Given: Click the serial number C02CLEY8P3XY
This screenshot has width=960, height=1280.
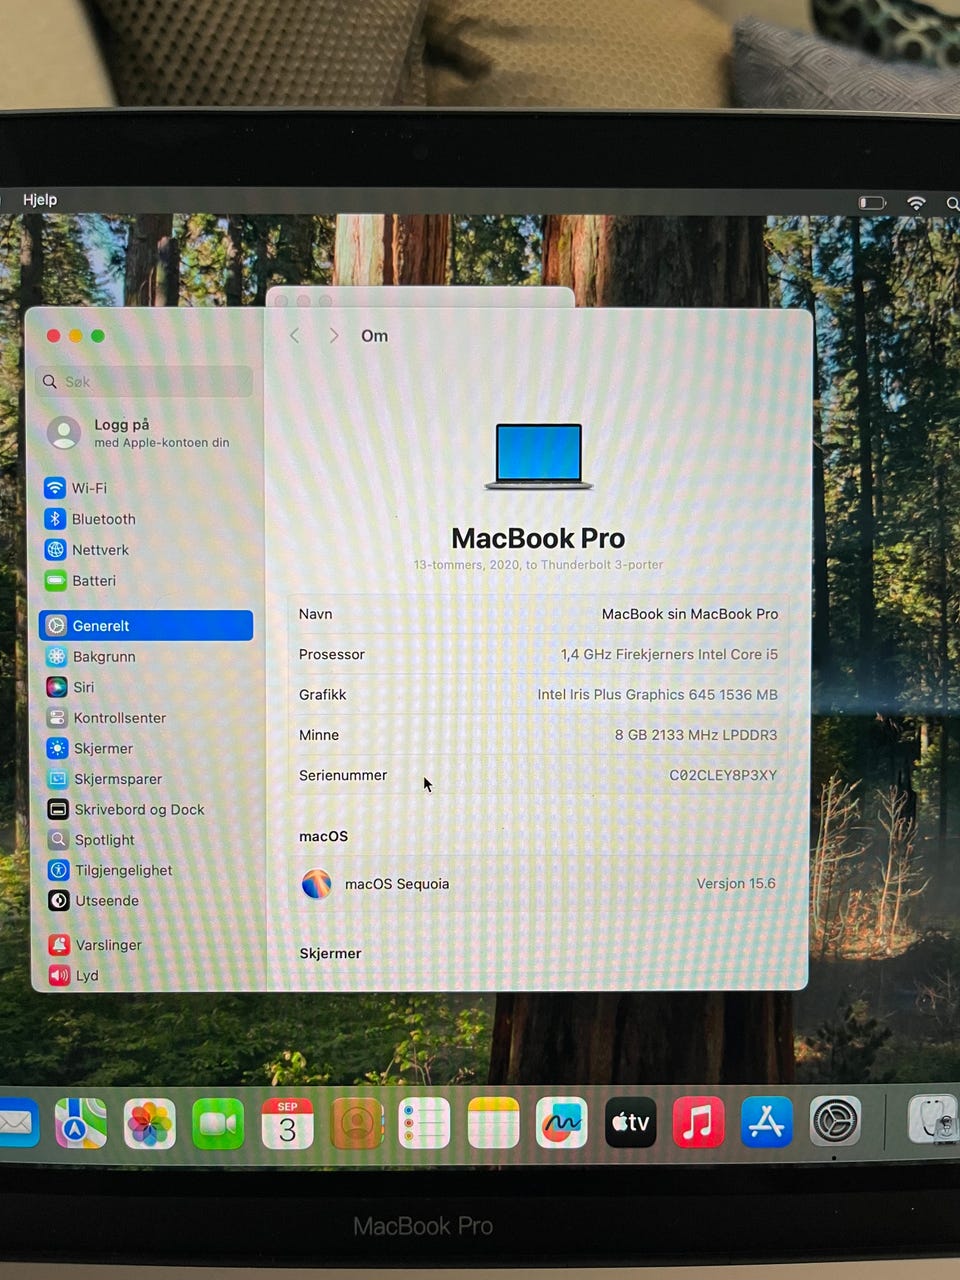Looking at the screenshot, I should click(723, 775).
